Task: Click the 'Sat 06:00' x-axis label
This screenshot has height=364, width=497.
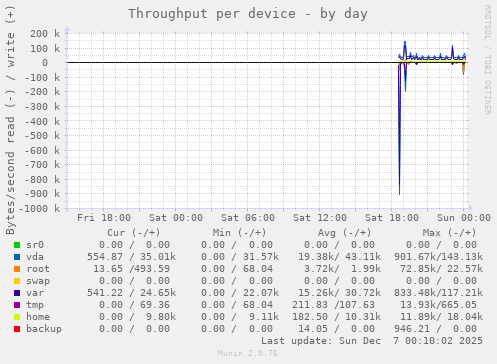Action: coord(248,218)
